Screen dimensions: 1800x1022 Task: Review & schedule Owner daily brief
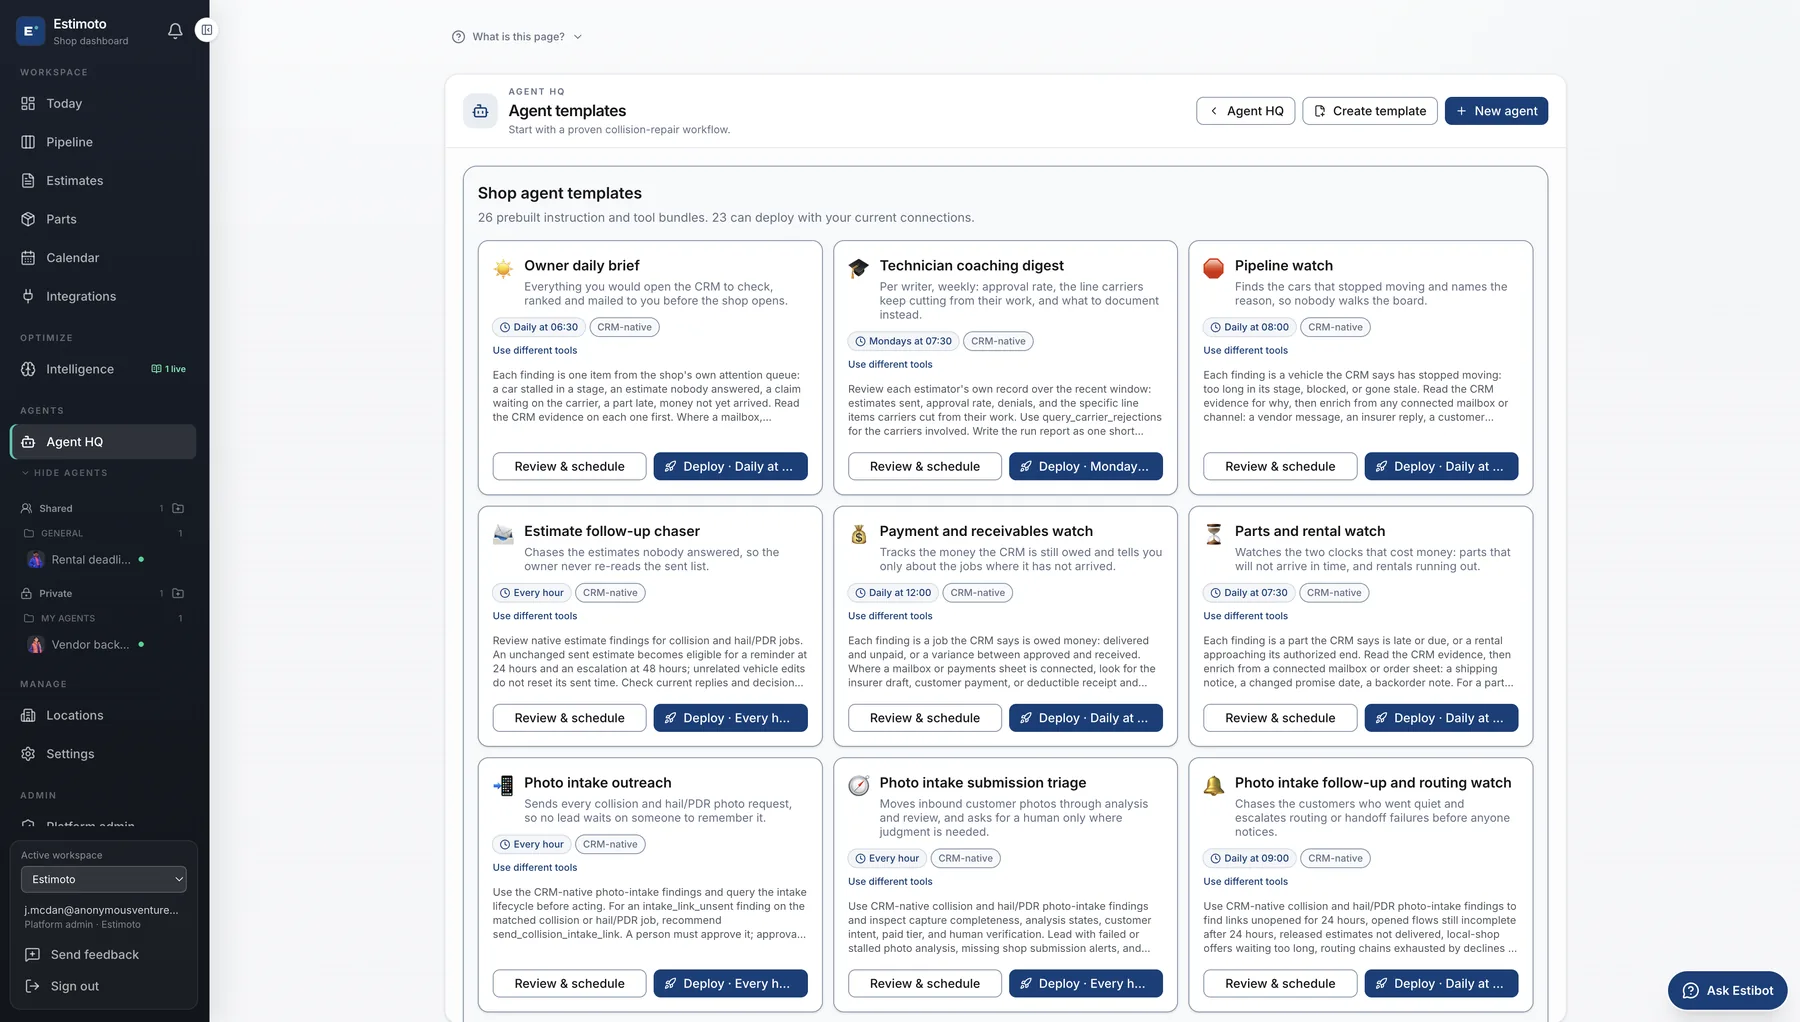coord(569,467)
